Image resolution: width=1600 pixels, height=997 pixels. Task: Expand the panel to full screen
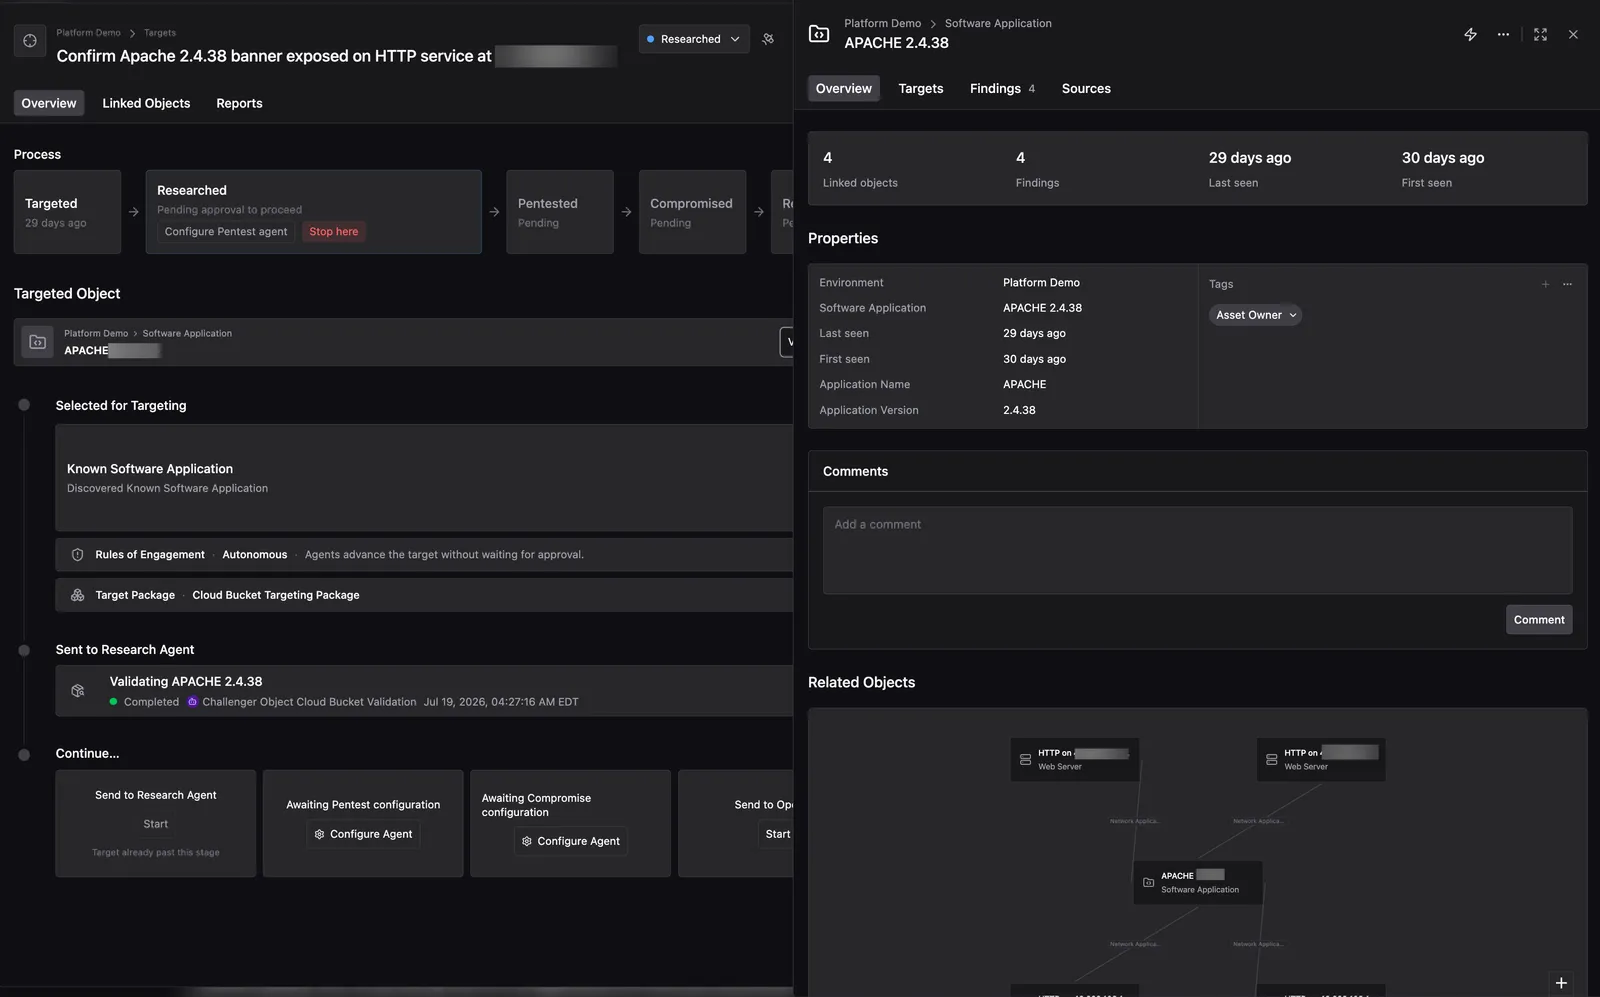coord(1540,34)
